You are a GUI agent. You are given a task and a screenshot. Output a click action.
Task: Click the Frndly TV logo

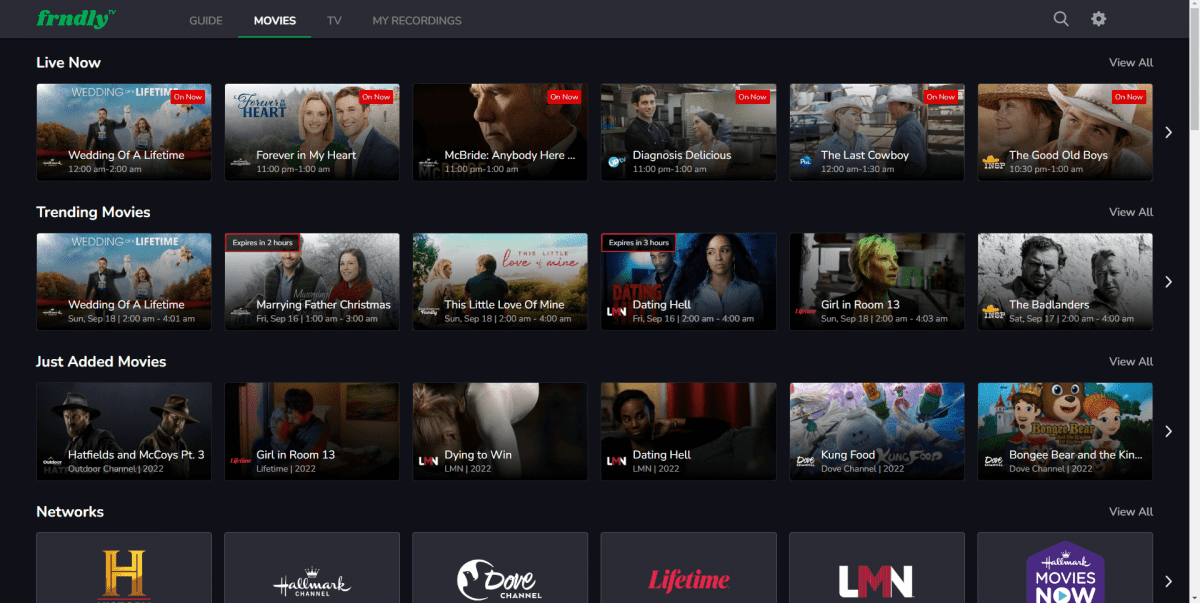coord(74,18)
